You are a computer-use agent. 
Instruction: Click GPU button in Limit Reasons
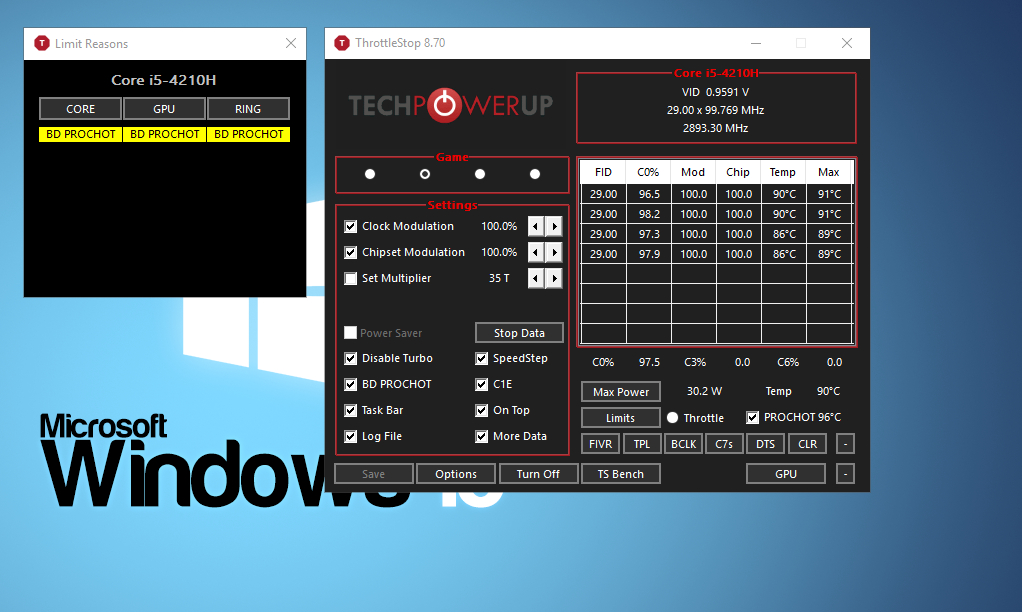[x=164, y=109]
